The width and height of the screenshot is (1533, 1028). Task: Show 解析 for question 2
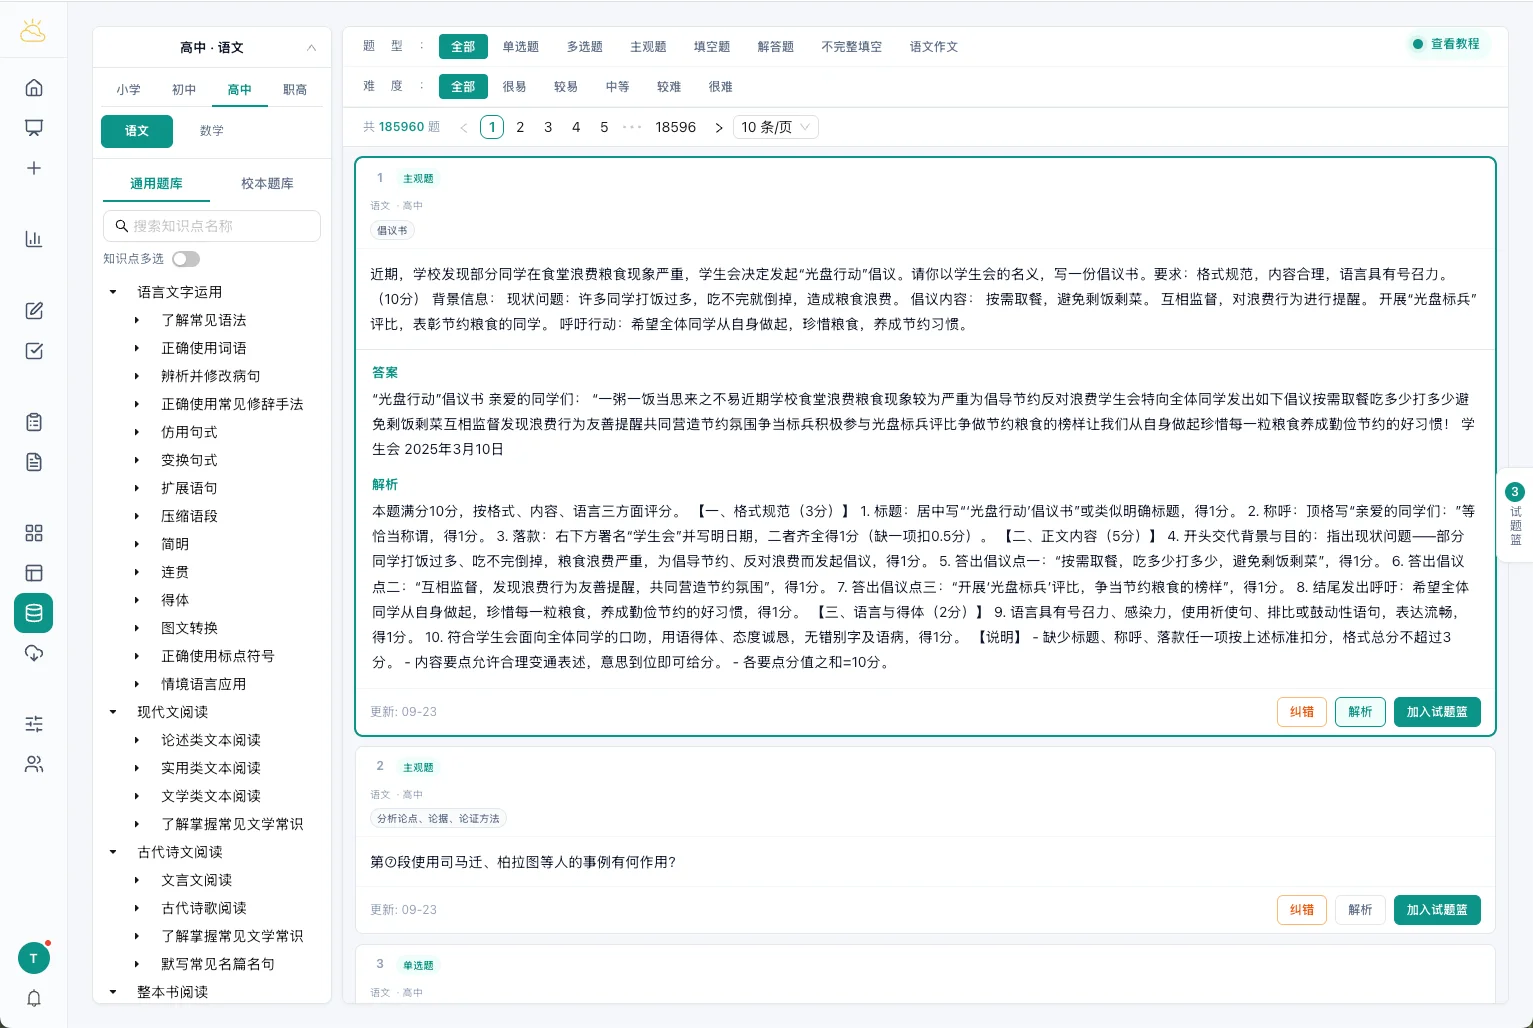pyautogui.click(x=1360, y=910)
